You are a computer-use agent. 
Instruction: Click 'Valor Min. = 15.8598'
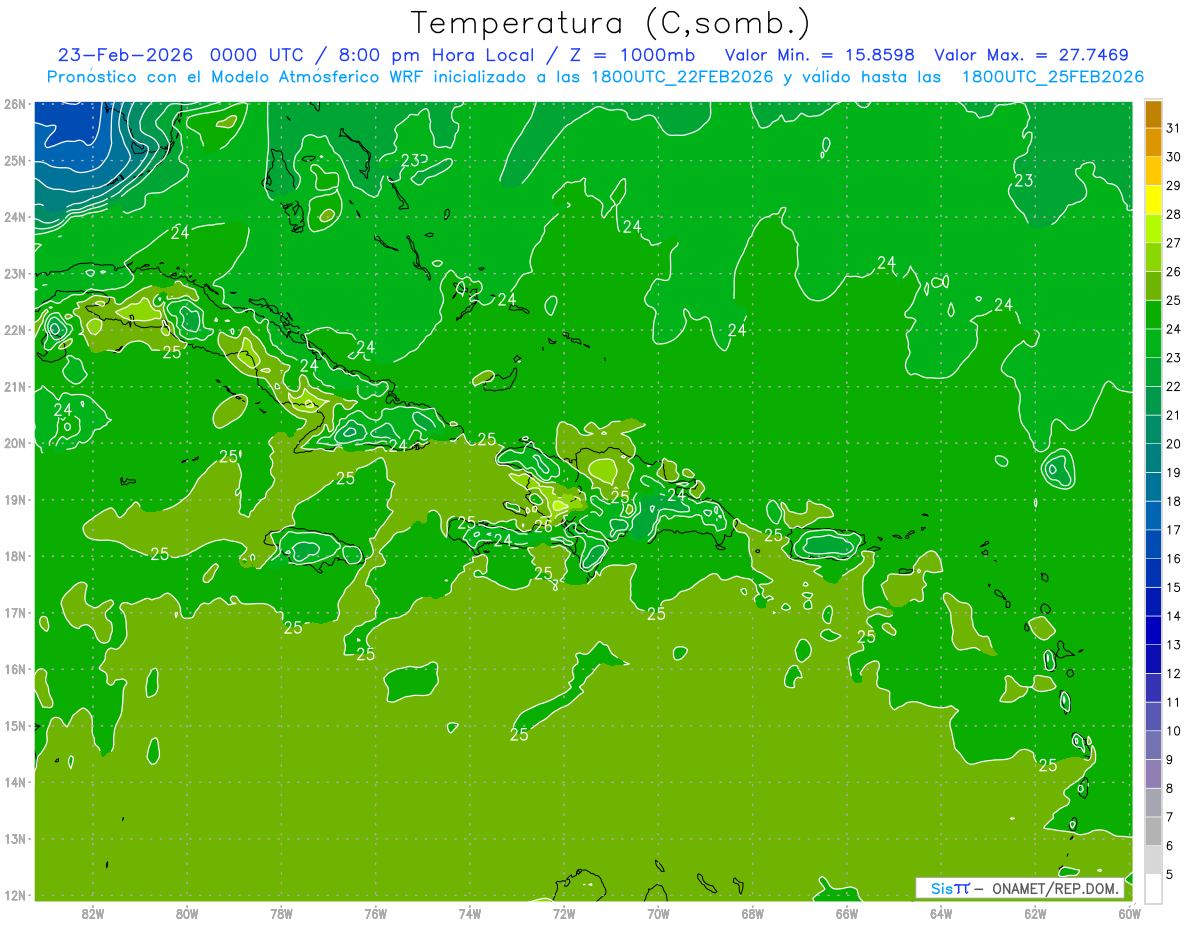819,55
